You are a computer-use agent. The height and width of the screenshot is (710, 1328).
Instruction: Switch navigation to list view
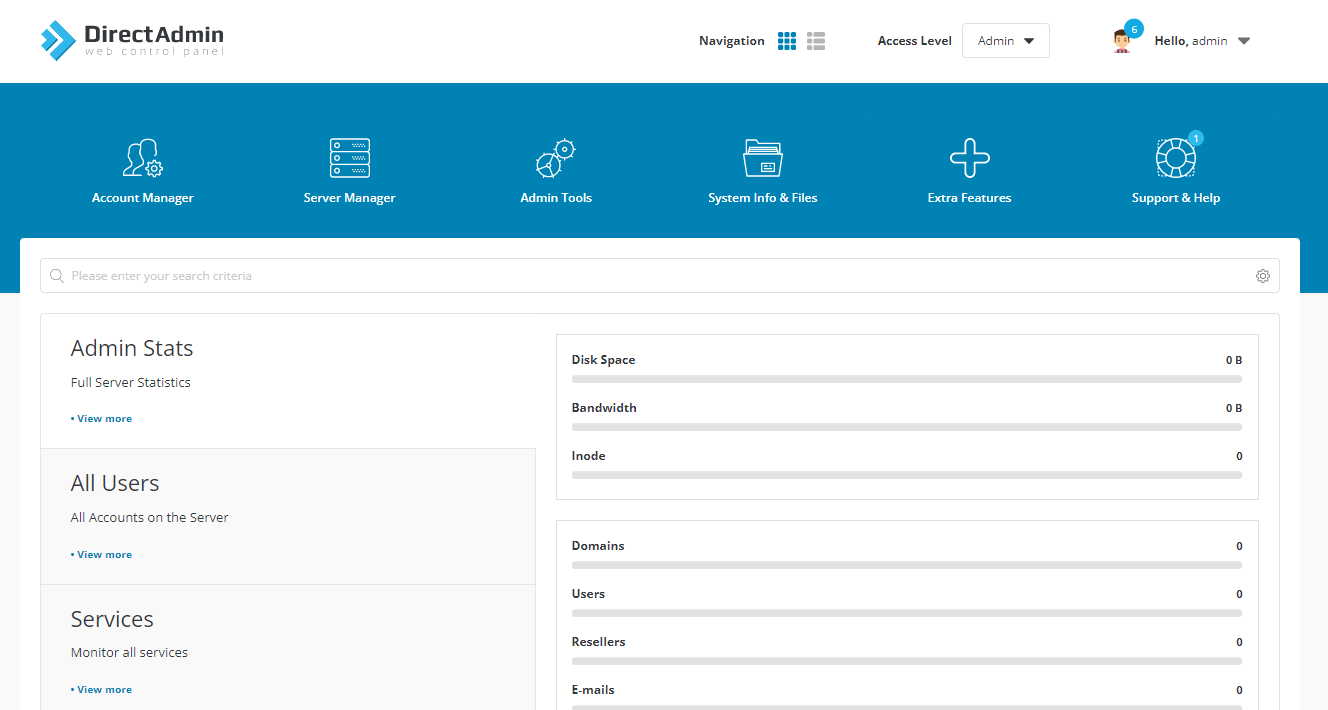[816, 41]
